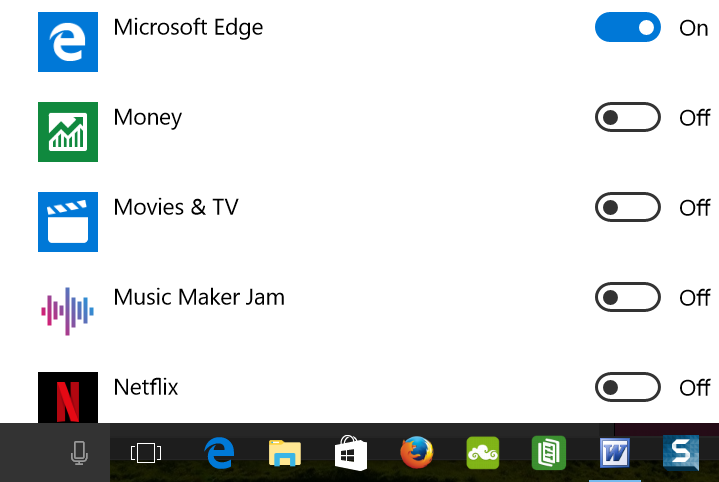Viewport: 719px width, 482px height.
Task: Switch to Microsoft Word in the taskbar
Action: (x=615, y=453)
